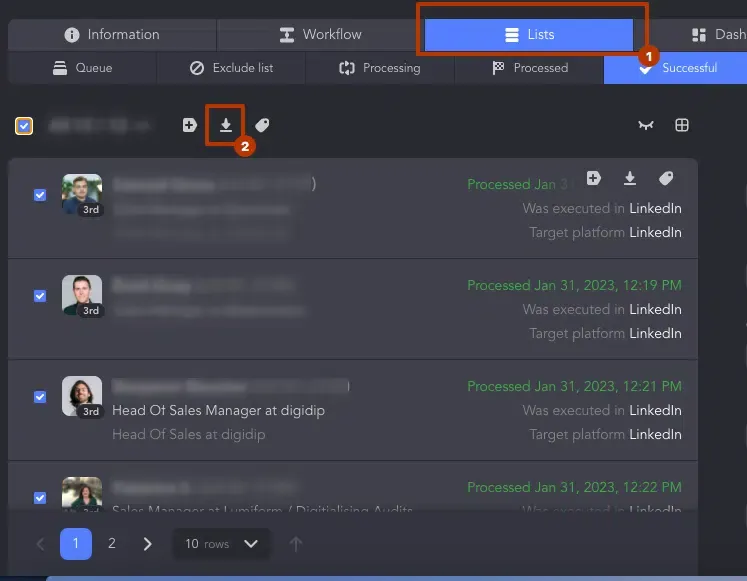
Task: Click the first row's add plus icon
Action: 594,178
